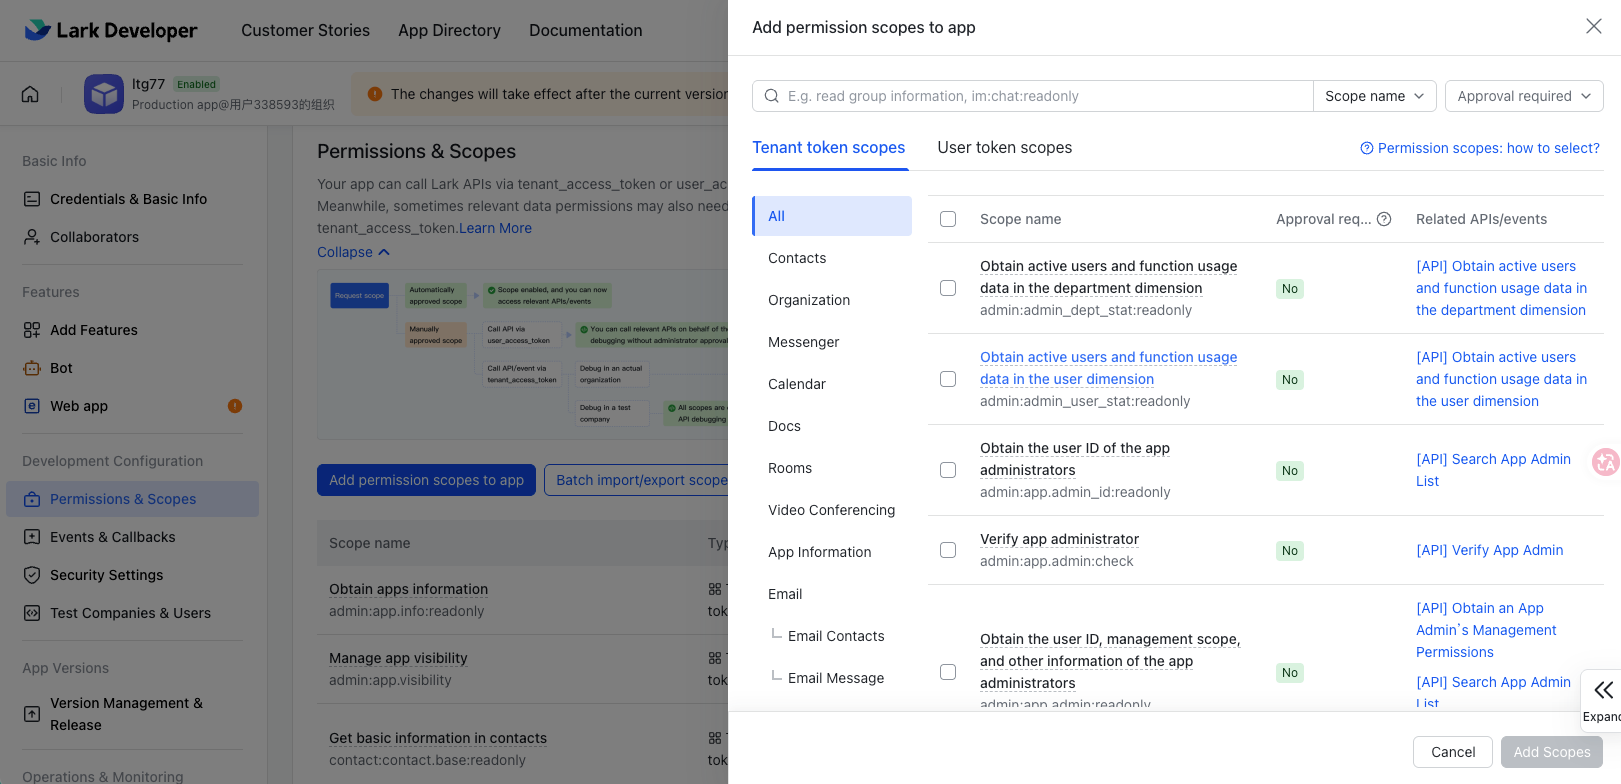Select the Messenger scope category
The image size is (1621, 784).
(803, 342)
